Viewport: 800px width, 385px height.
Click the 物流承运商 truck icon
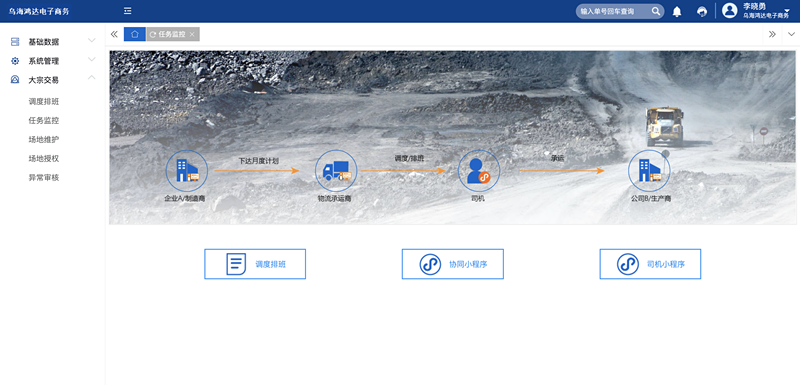(x=336, y=171)
